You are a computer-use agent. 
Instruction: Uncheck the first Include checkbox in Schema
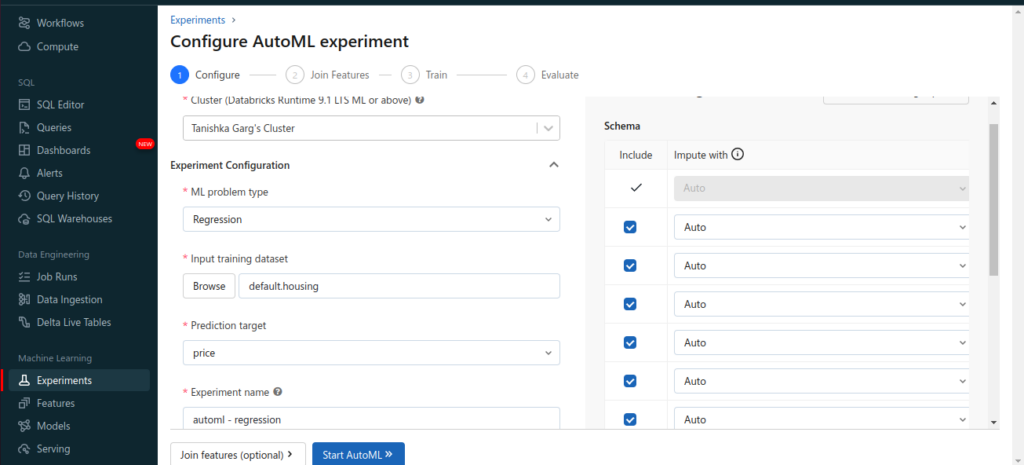click(x=630, y=227)
